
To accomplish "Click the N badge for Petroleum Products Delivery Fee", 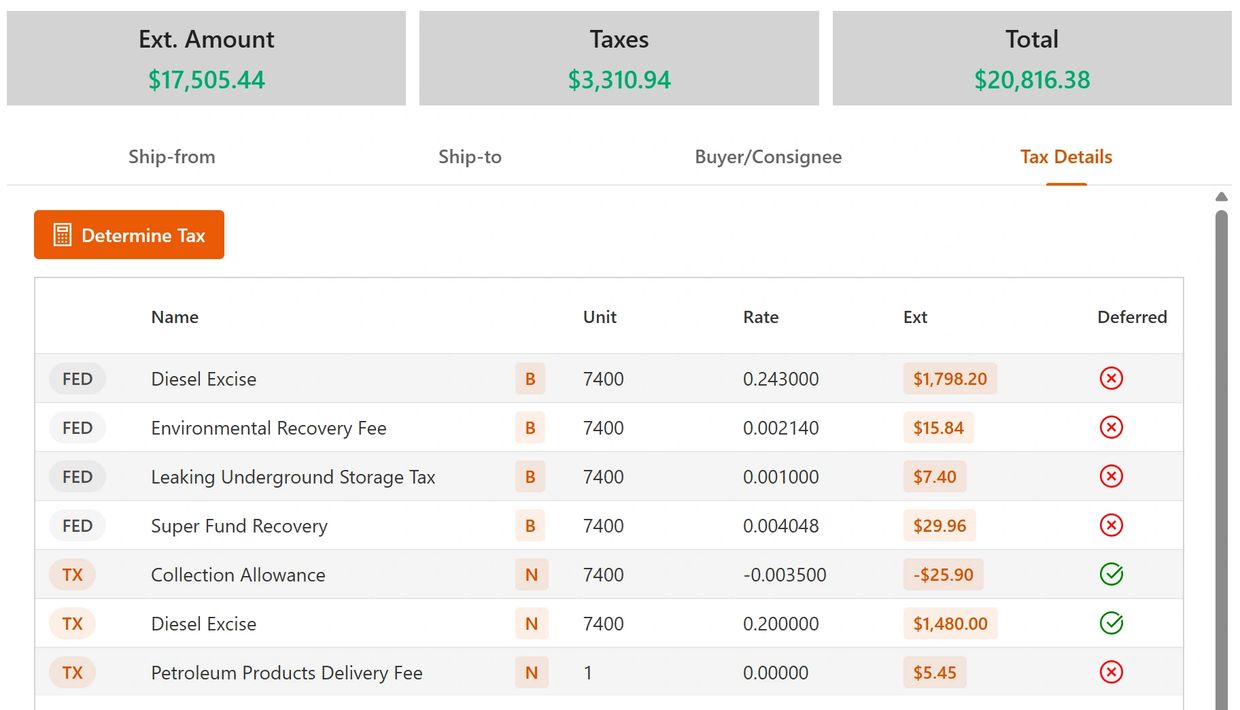I will (530, 672).
